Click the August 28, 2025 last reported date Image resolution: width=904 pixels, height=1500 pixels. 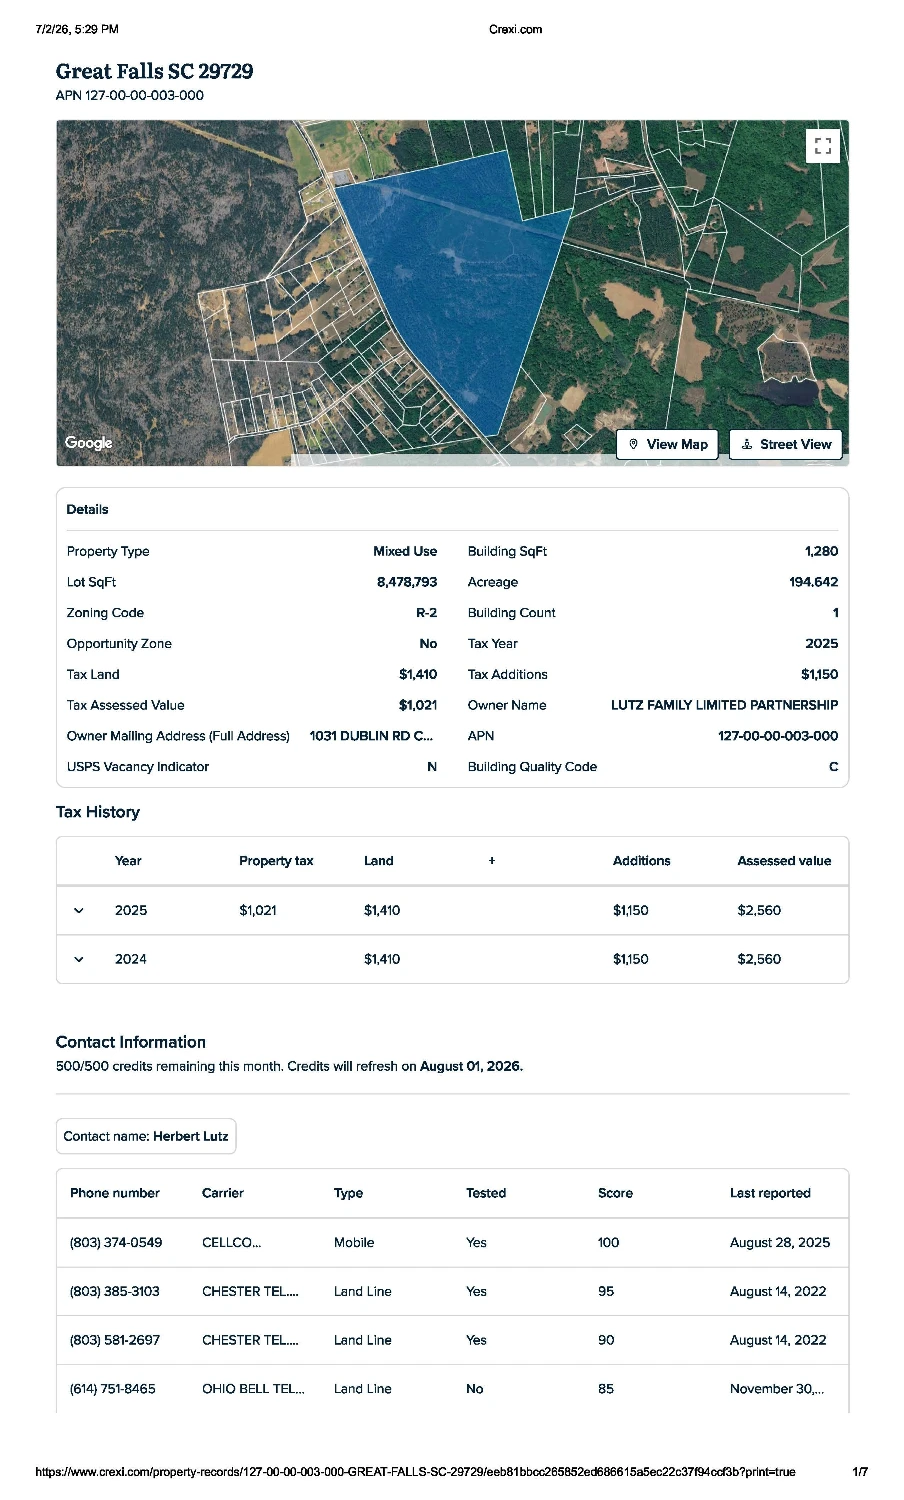point(780,1243)
